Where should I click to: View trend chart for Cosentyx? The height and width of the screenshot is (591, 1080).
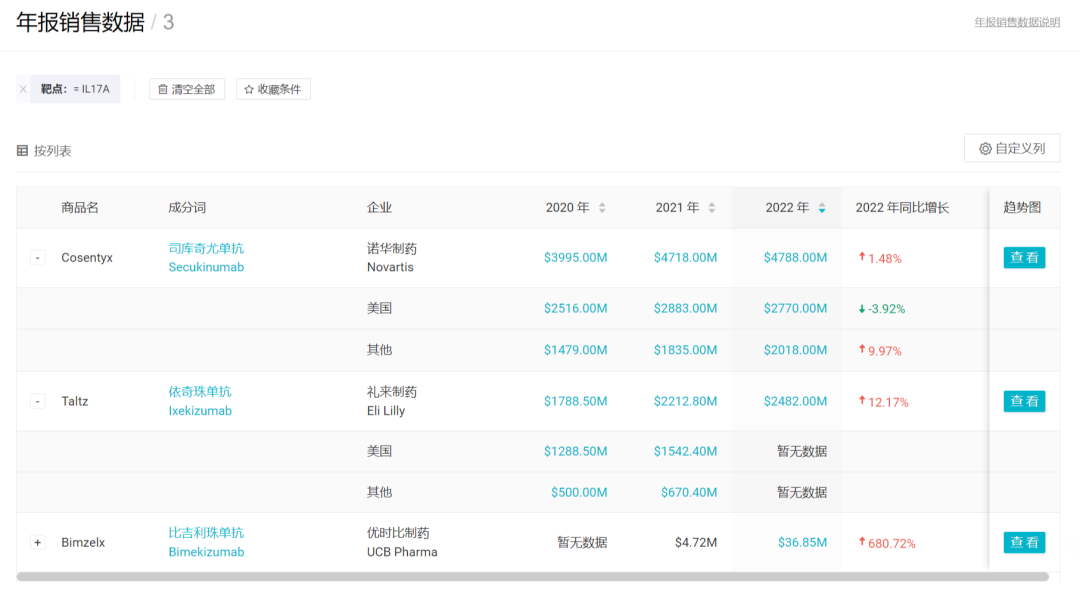tap(1024, 258)
